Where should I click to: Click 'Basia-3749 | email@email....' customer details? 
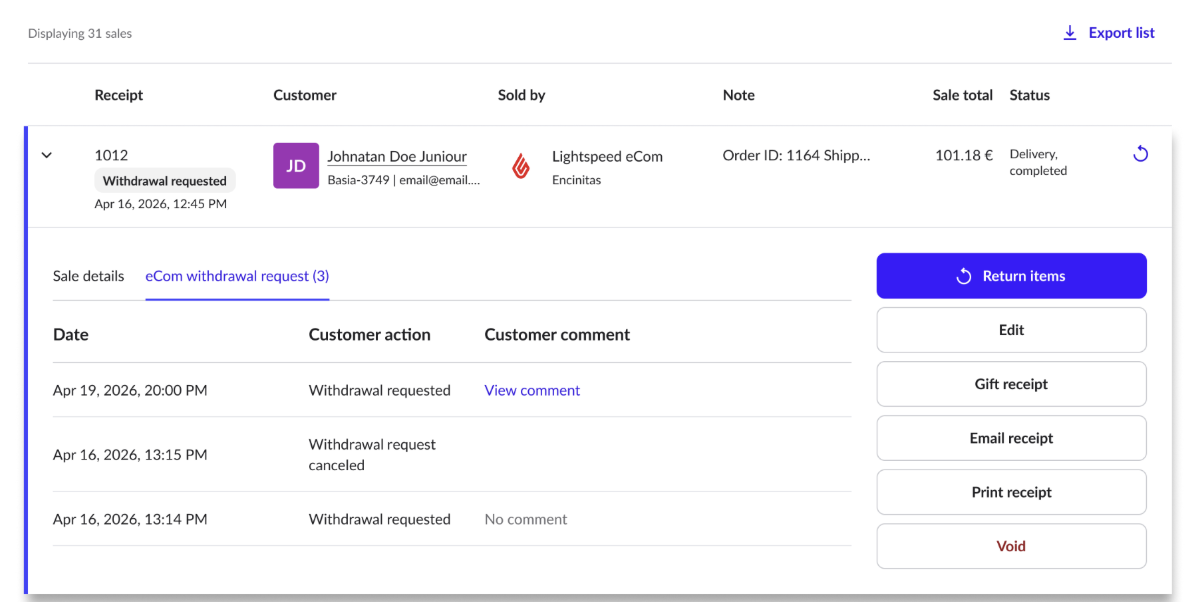coord(403,180)
